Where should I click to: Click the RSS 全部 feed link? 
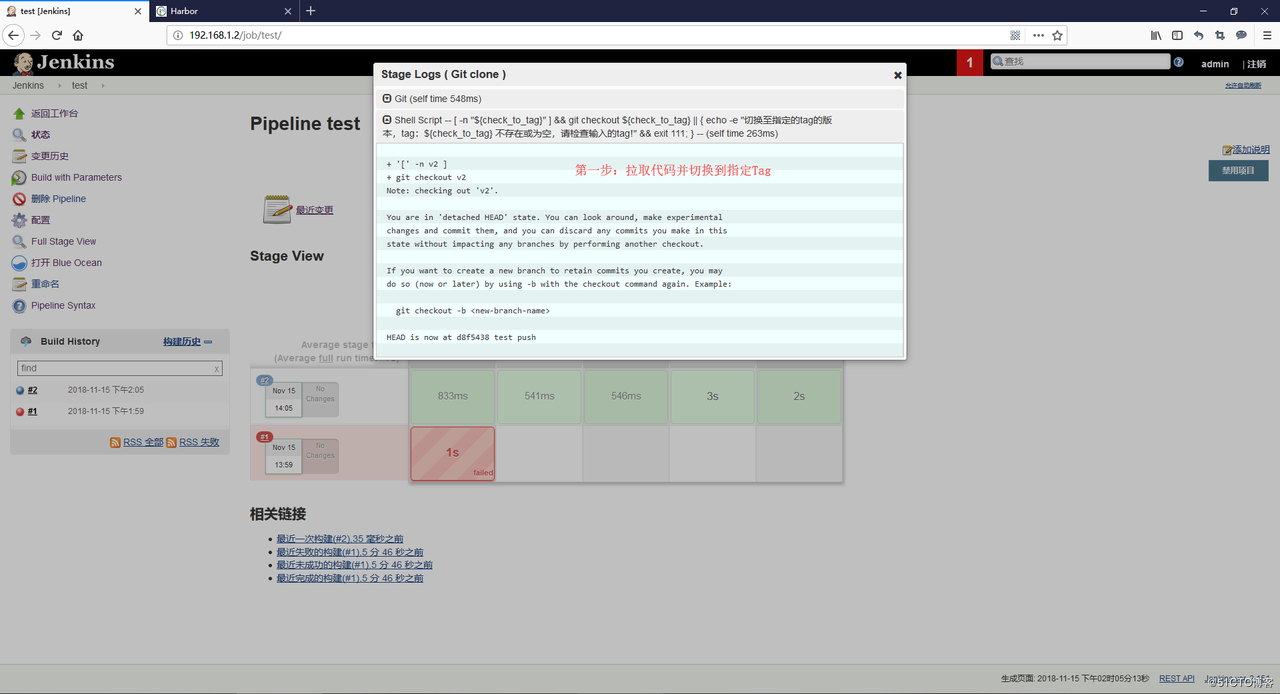click(143, 442)
